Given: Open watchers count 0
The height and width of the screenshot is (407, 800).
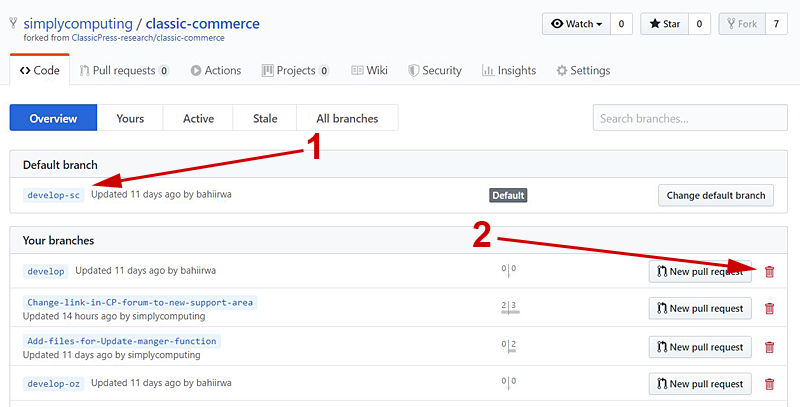Looking at the screenshot, I should 621,24.
